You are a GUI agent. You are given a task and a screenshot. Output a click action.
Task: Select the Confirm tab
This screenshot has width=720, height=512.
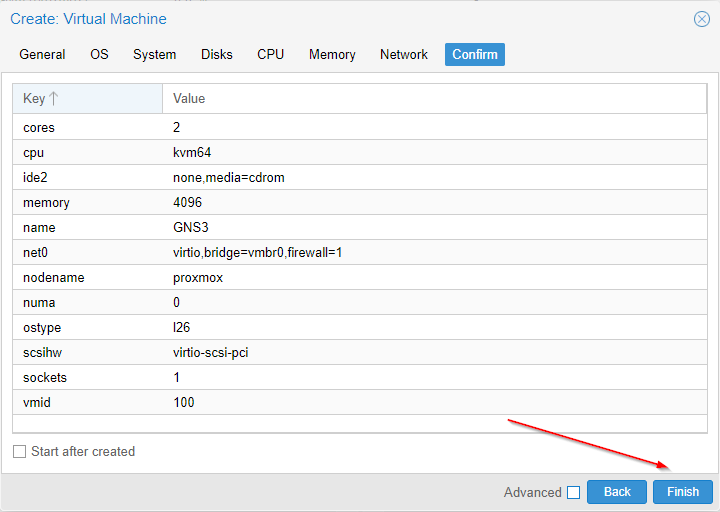click(x=475, y=55)
